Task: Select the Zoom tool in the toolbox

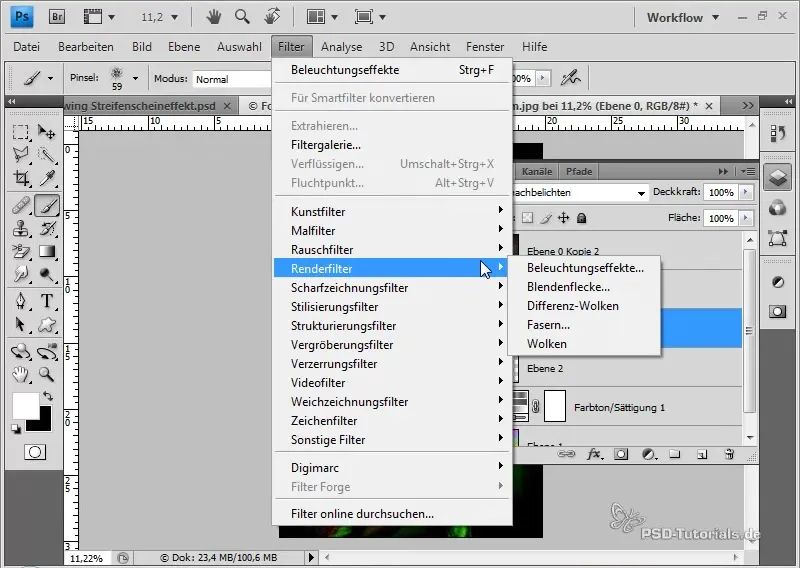Action: (47, 375)
